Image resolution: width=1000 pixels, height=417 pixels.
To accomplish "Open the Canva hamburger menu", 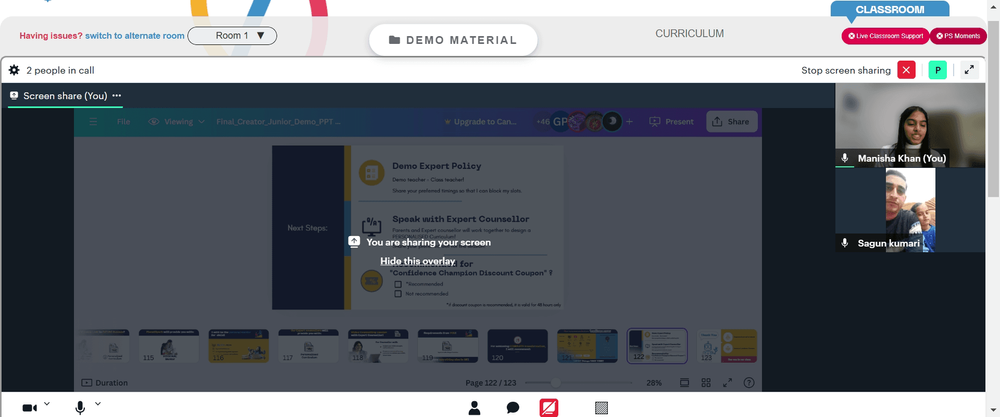I will click(x=93, y=122).
